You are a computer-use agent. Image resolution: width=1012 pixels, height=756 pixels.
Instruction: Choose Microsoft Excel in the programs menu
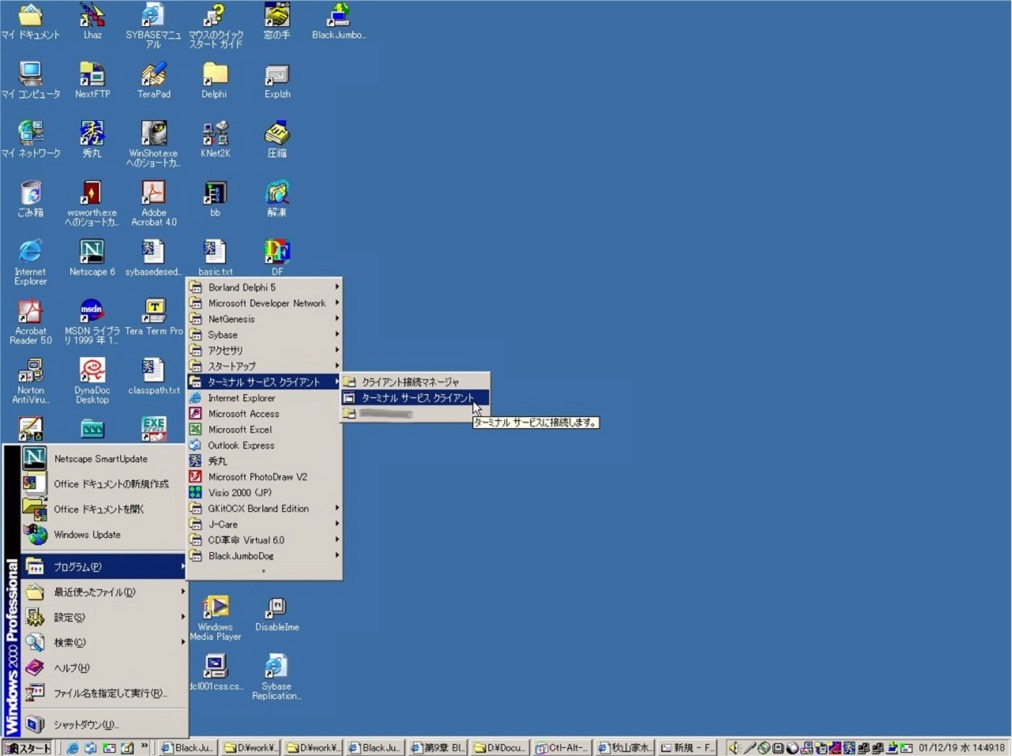tap(264, 429)
